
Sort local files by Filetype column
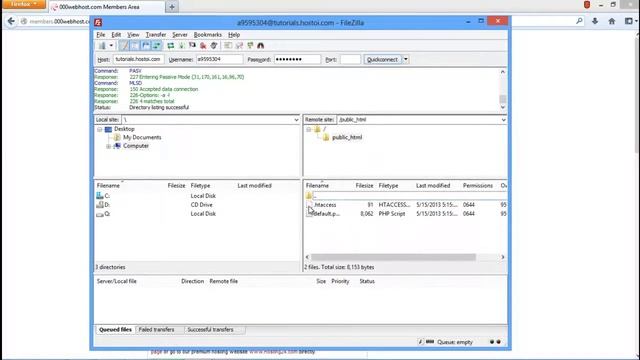[x=200, y=186]
